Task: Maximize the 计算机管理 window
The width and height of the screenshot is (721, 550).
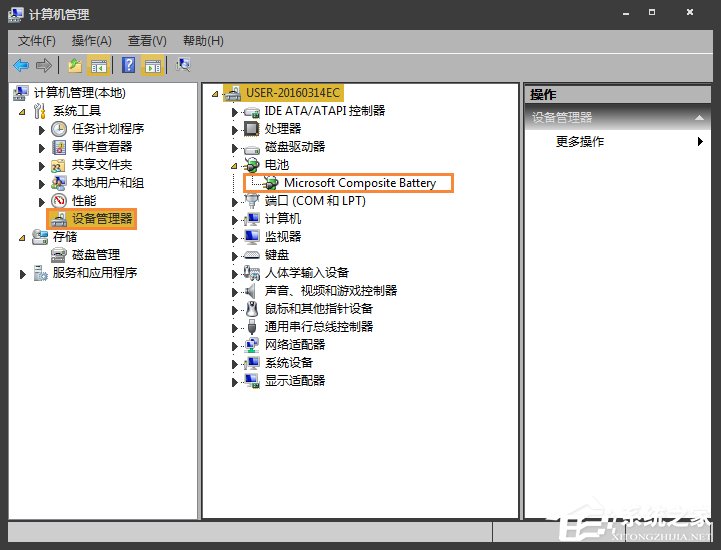Action: click(x=652, y=12)
